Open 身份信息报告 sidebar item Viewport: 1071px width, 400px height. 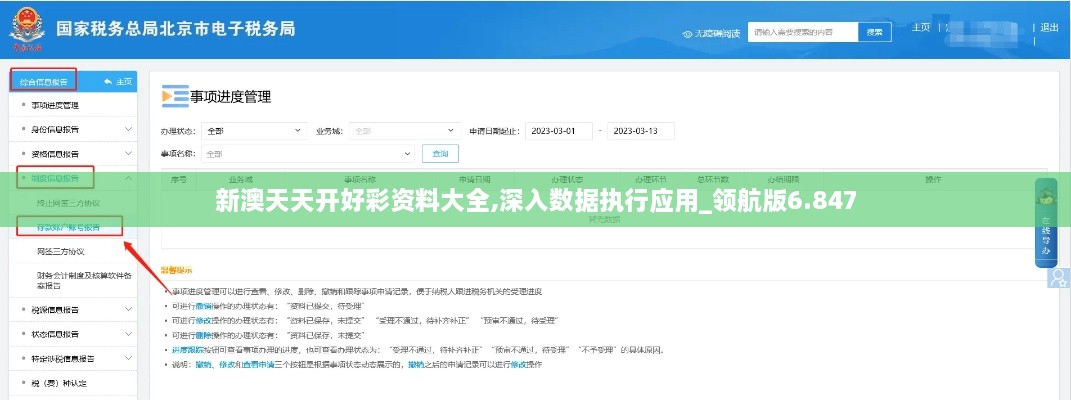point(55,129)
